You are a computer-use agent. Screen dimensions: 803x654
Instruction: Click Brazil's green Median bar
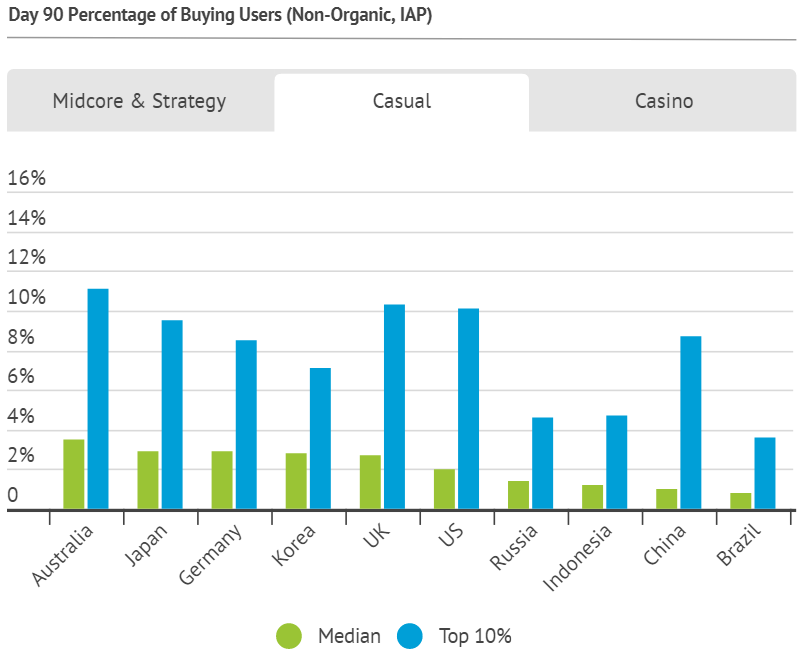click(741, 501)
